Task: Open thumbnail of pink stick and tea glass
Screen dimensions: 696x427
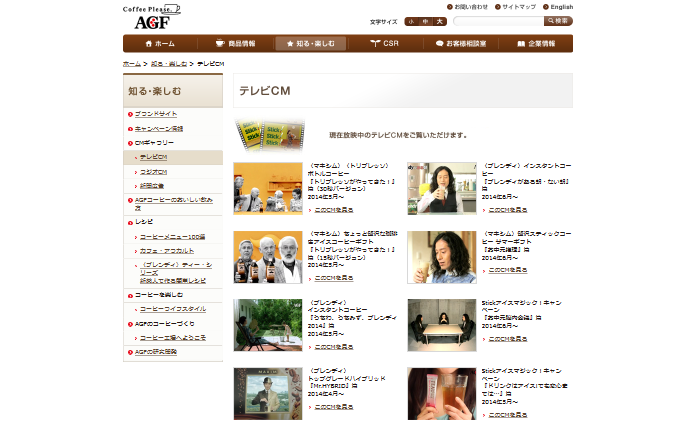Action: click(442, 394)
